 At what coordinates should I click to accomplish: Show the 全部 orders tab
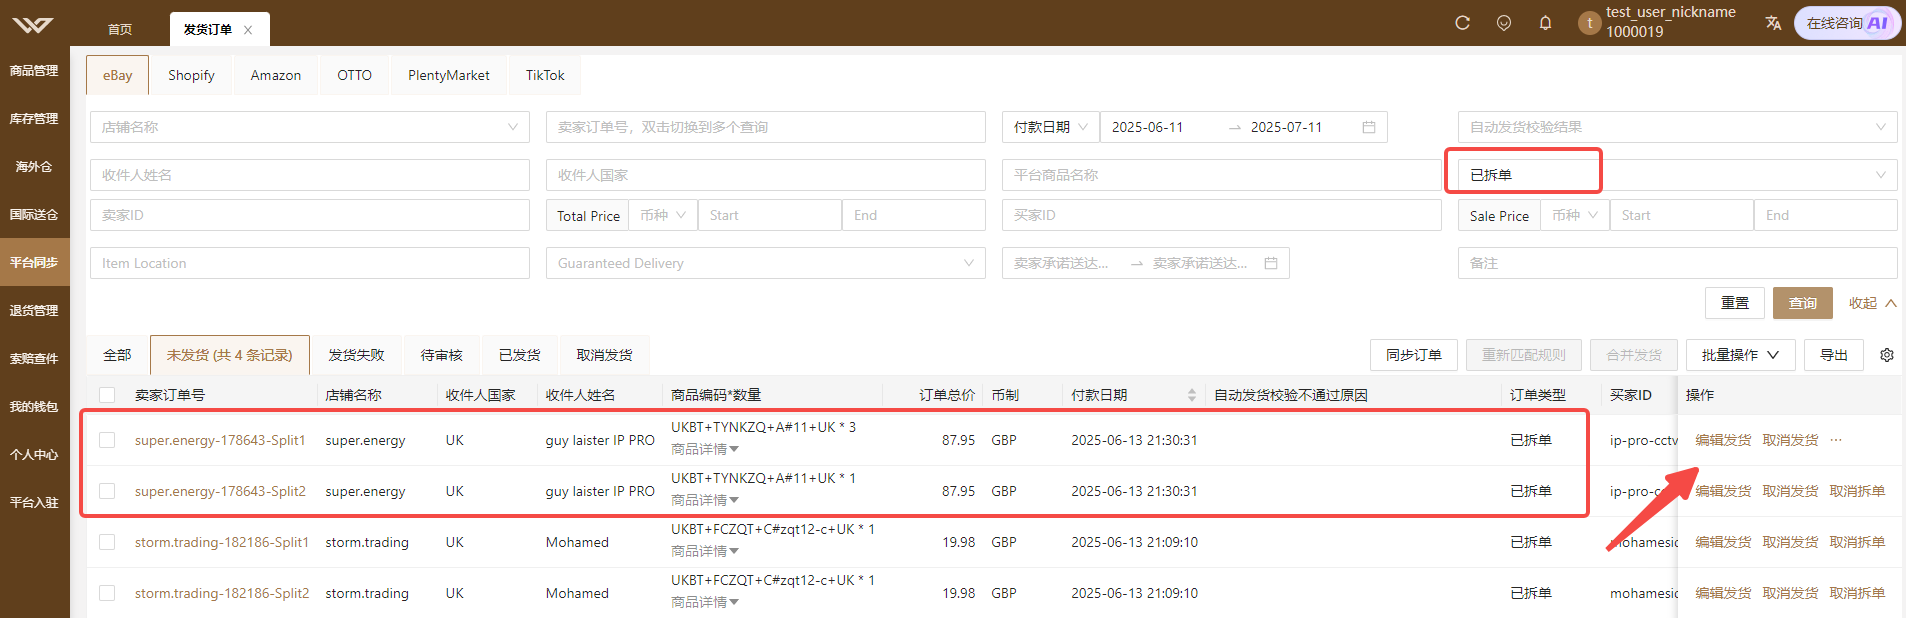pos(117,355)
